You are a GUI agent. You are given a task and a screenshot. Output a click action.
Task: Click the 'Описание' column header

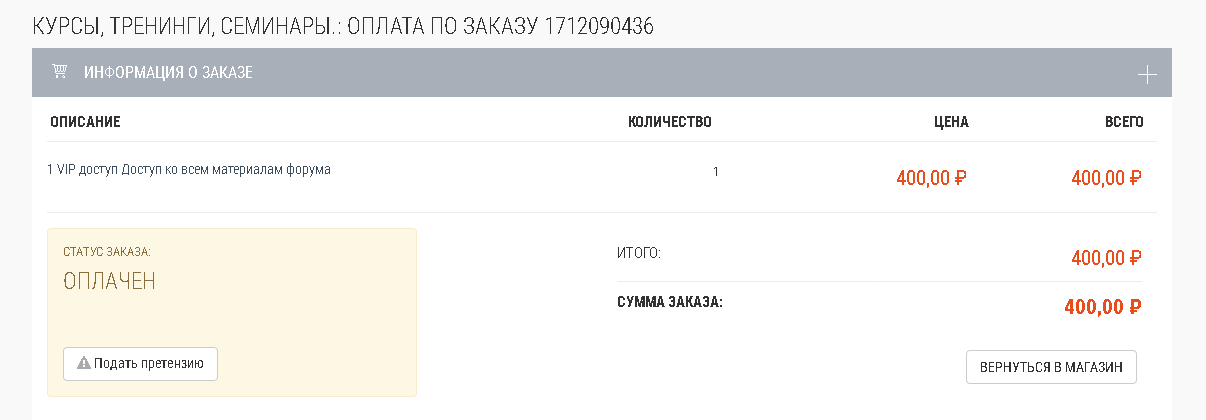(x=85, y=122)
